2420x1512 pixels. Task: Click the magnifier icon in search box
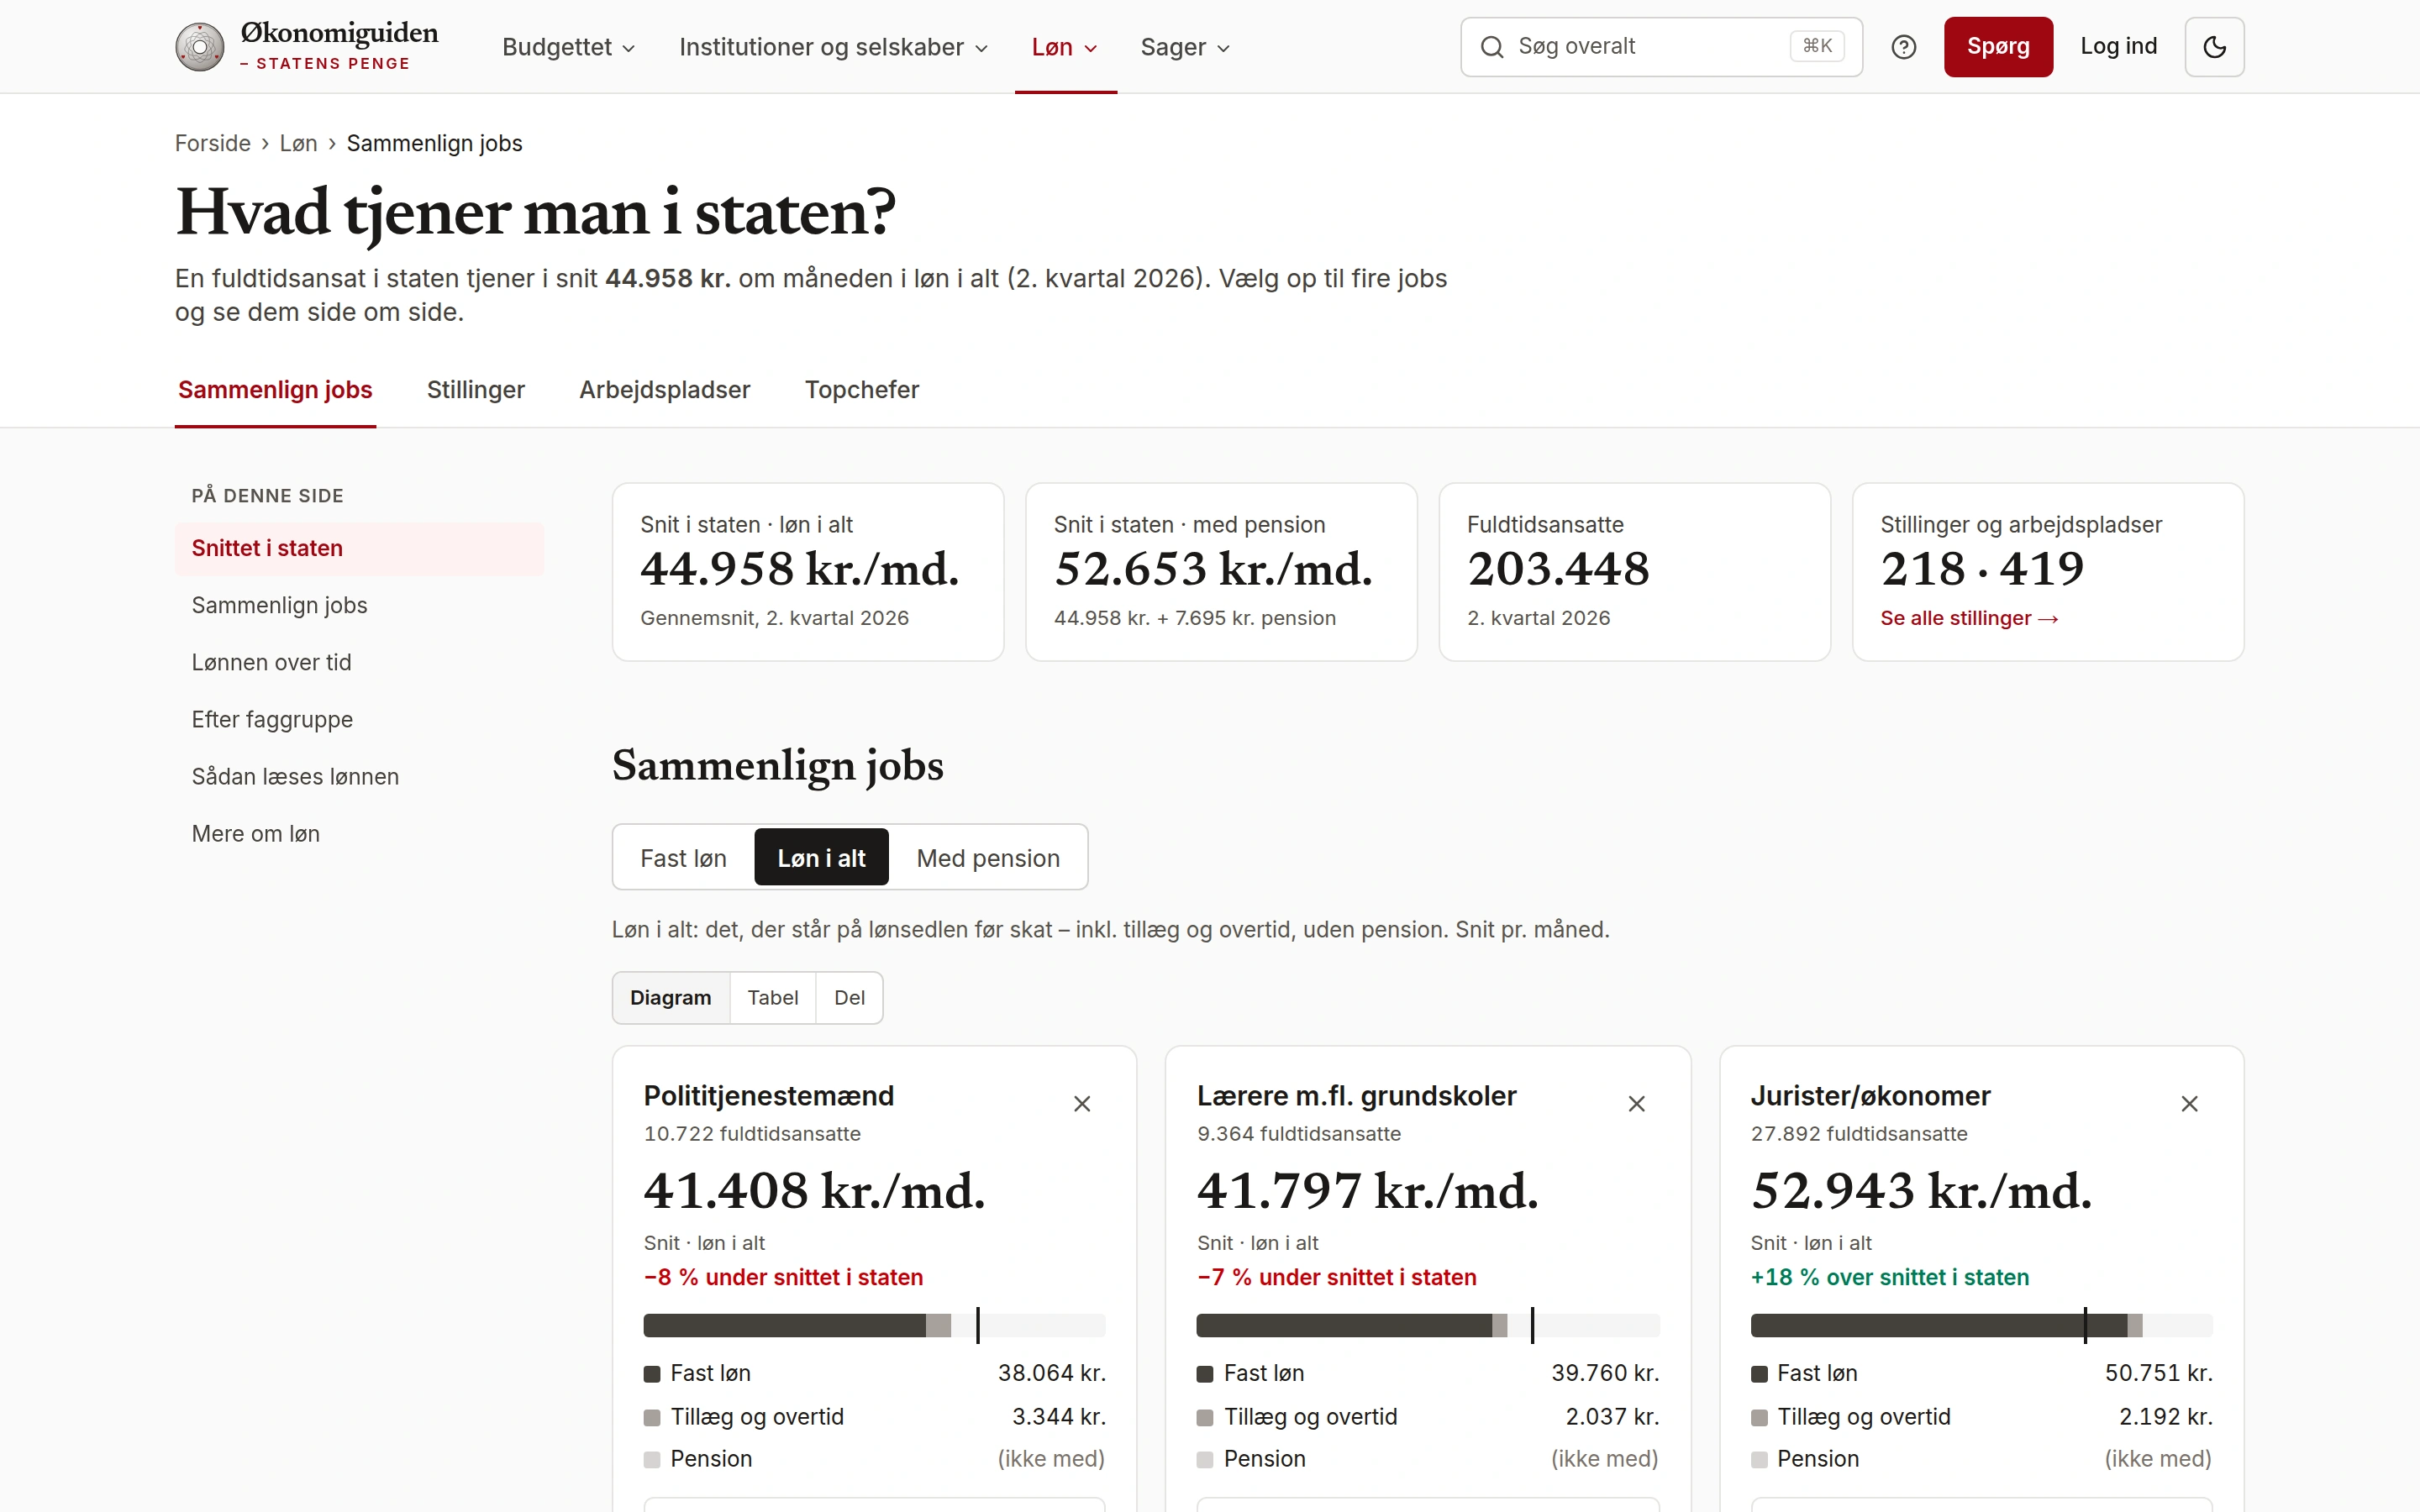point(1492,47)
